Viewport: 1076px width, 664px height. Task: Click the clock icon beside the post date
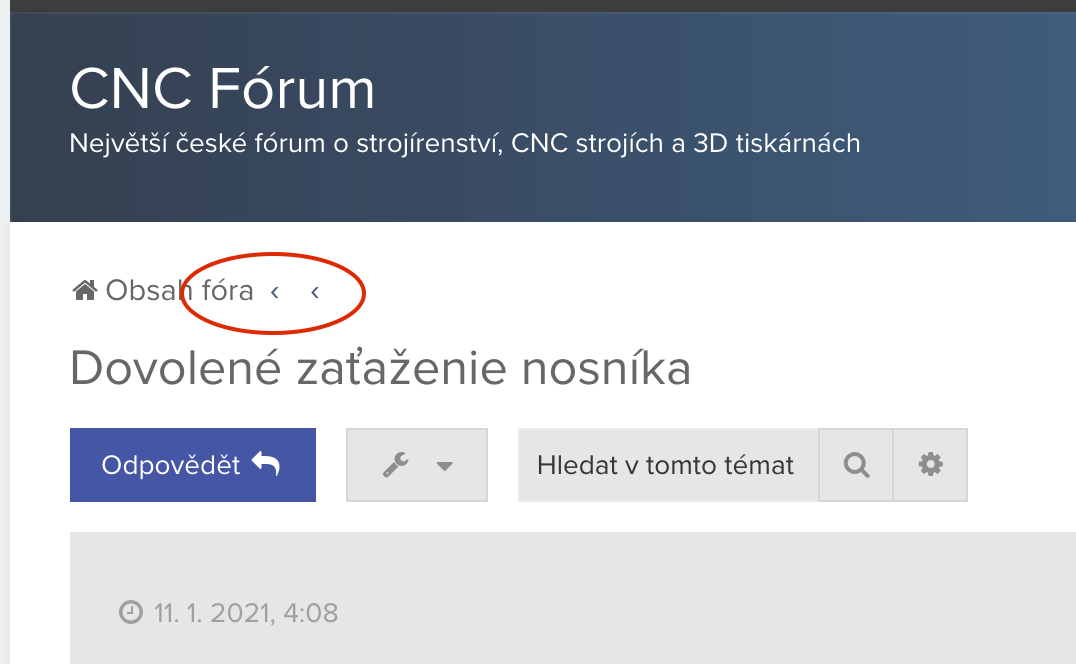pyautogui.click(x=130, y=612)
